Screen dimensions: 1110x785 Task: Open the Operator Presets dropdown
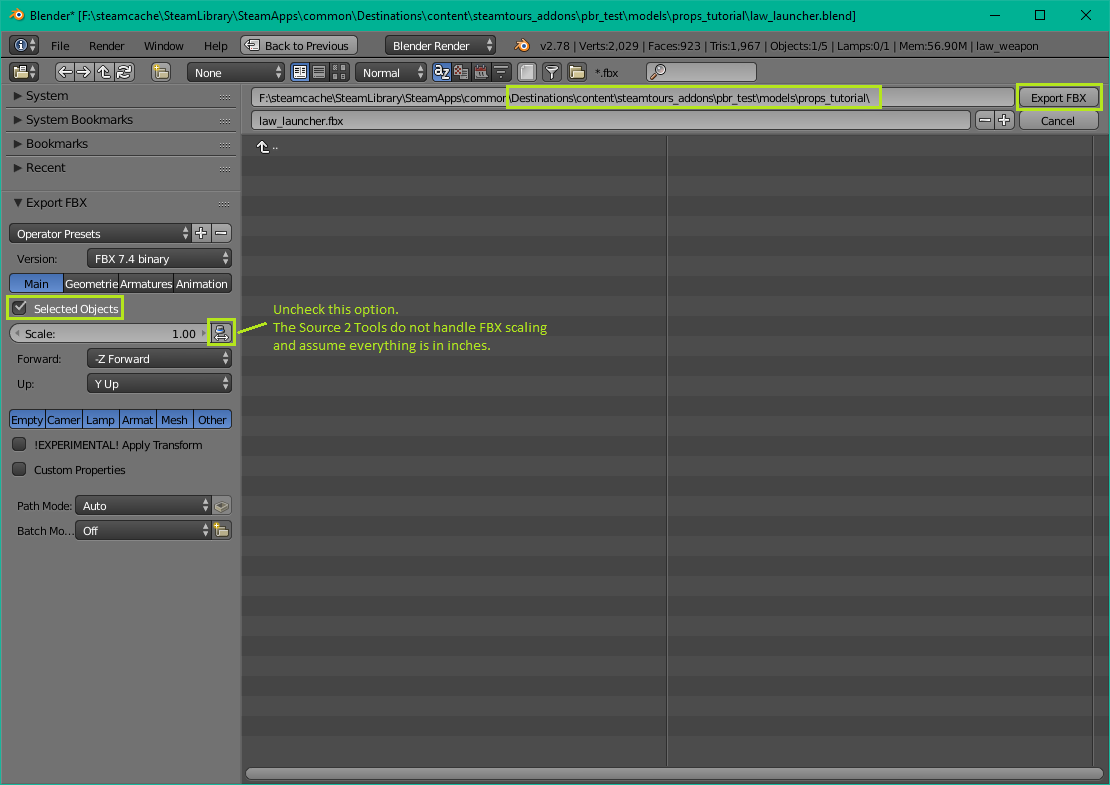point(100,233)
